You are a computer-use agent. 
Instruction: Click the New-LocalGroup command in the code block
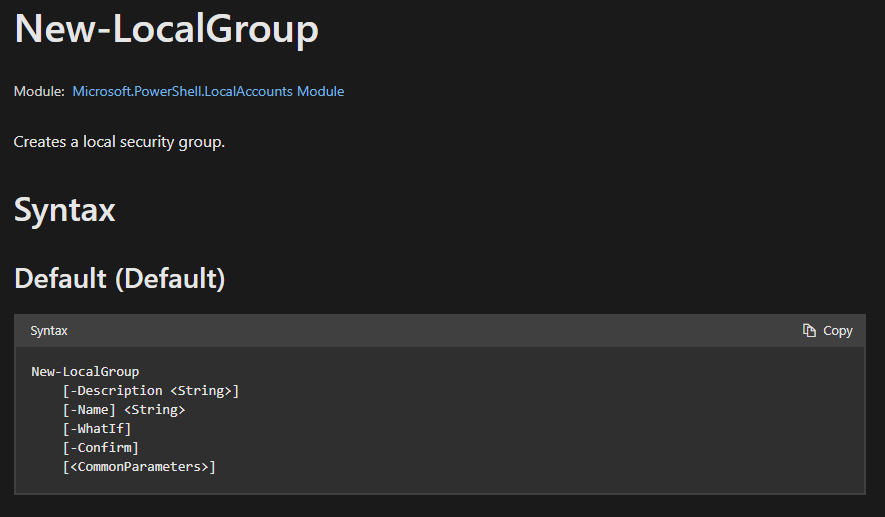[x=85, y=372]
